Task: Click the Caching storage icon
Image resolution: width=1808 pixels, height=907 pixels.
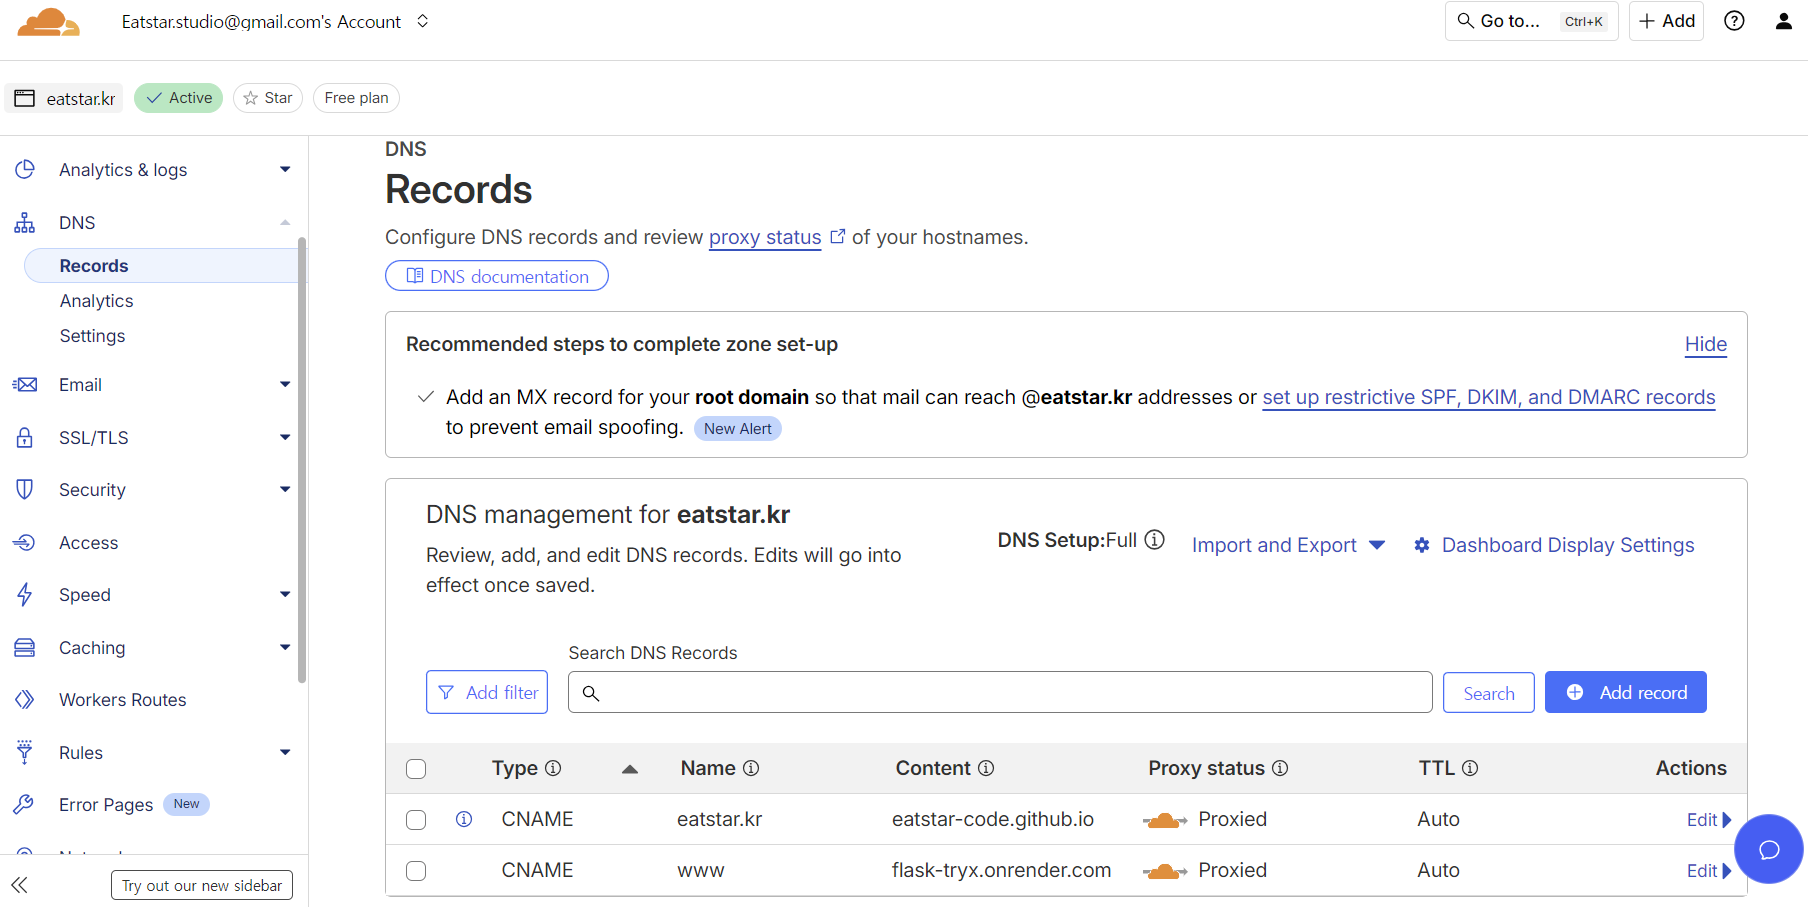Action: coord(25,648)
